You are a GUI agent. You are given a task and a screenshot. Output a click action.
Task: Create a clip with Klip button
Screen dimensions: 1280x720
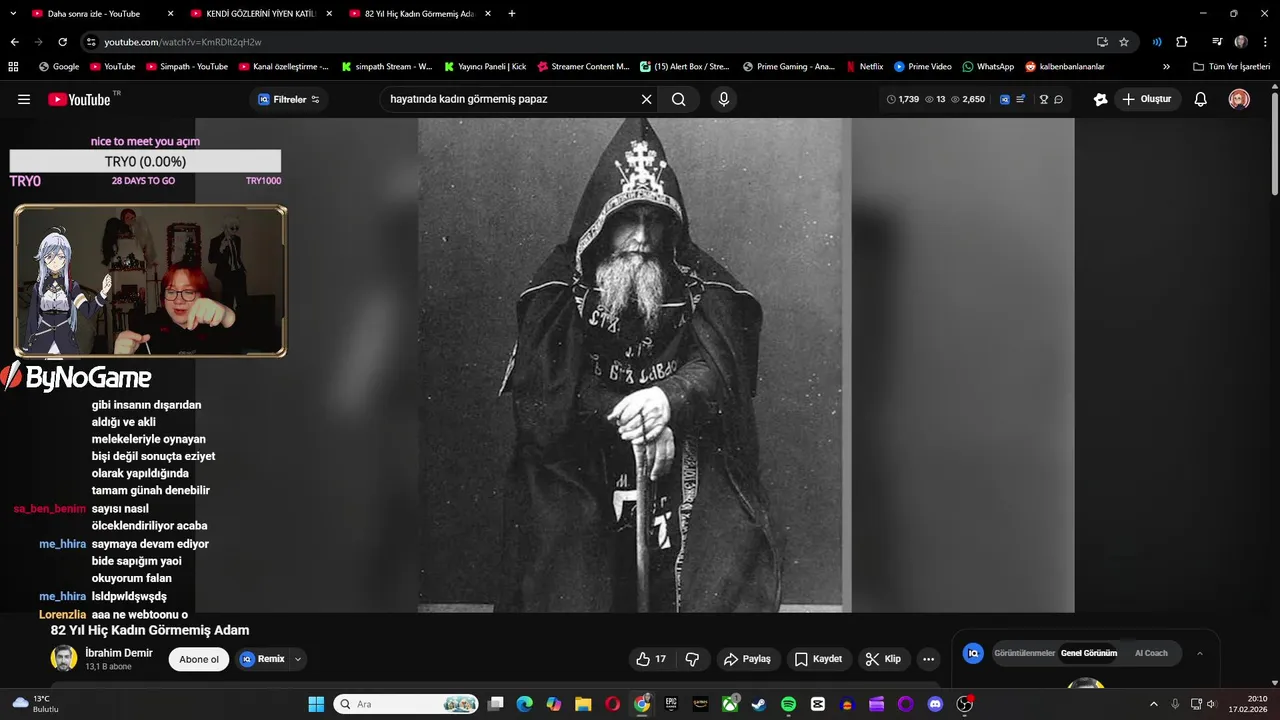[x=883, y=659]
